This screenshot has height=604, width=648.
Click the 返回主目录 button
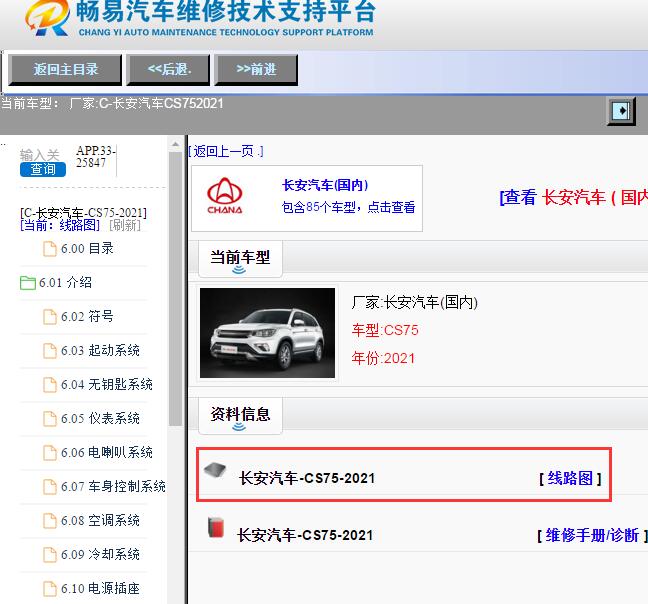65,69
